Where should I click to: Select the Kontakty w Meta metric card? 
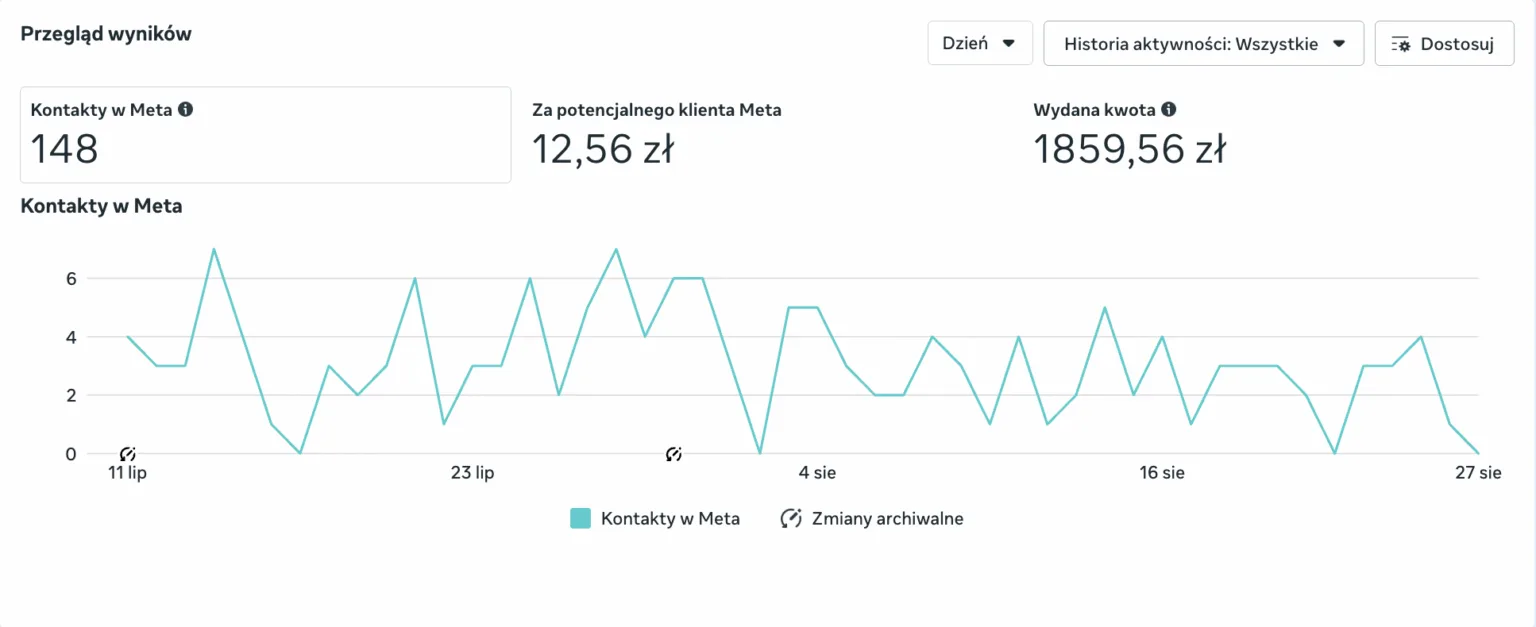click(266, 135)
